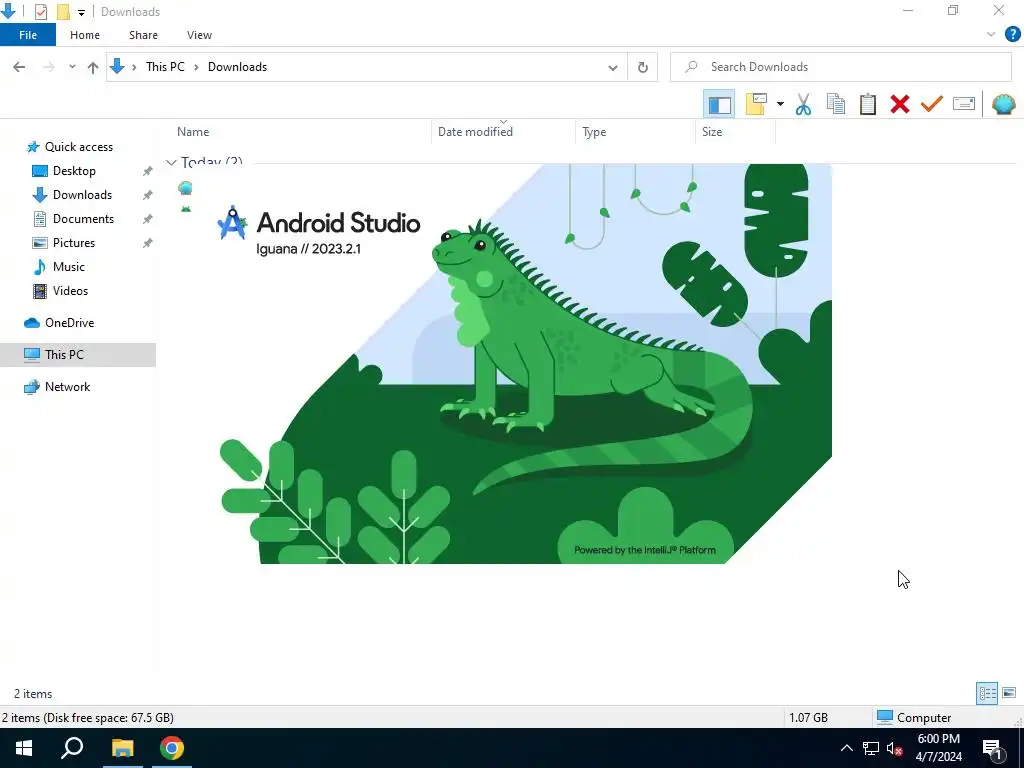Open Network in the navigation pane
Image resolution: width=1024 pixels, height=768 pixels.
pyautogui.click(x=67, y=387)
